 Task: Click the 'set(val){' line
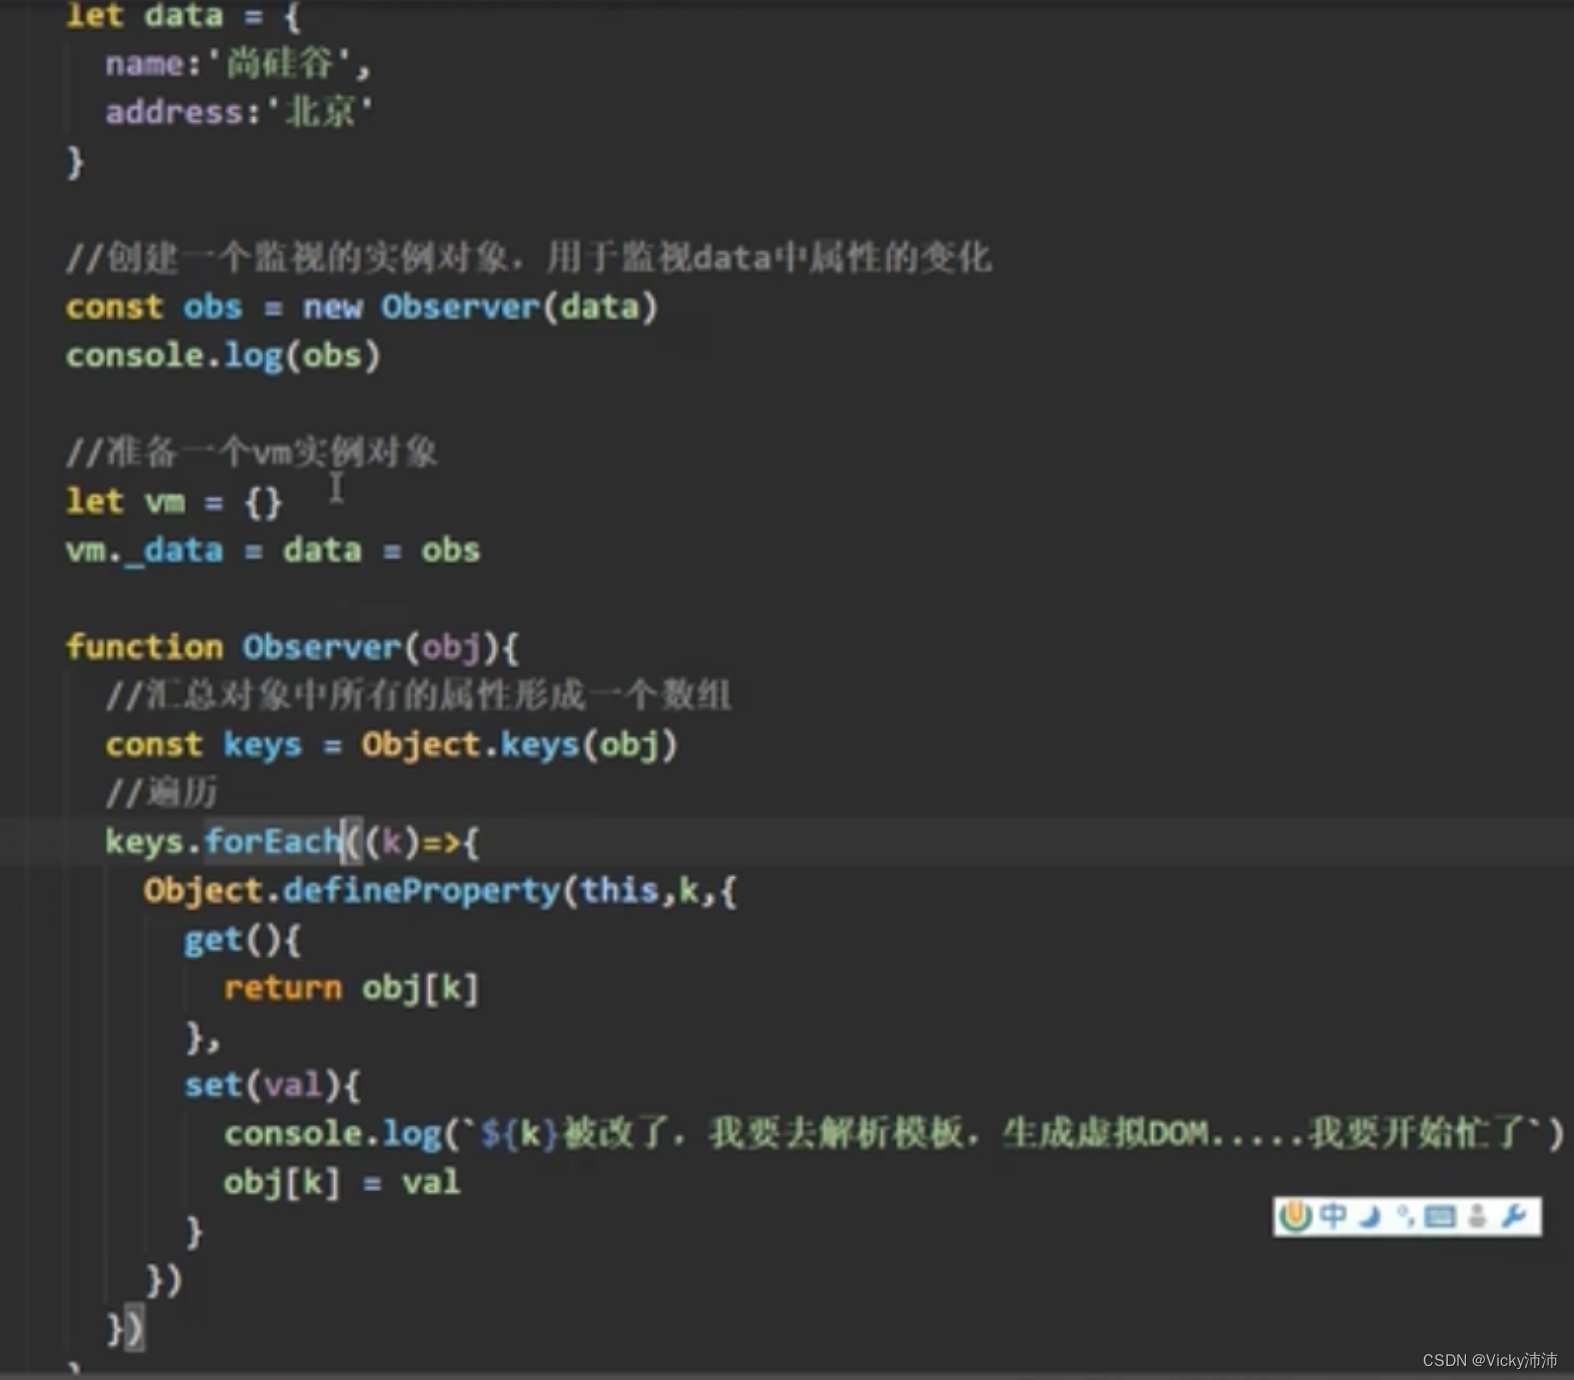[272, 1085]
